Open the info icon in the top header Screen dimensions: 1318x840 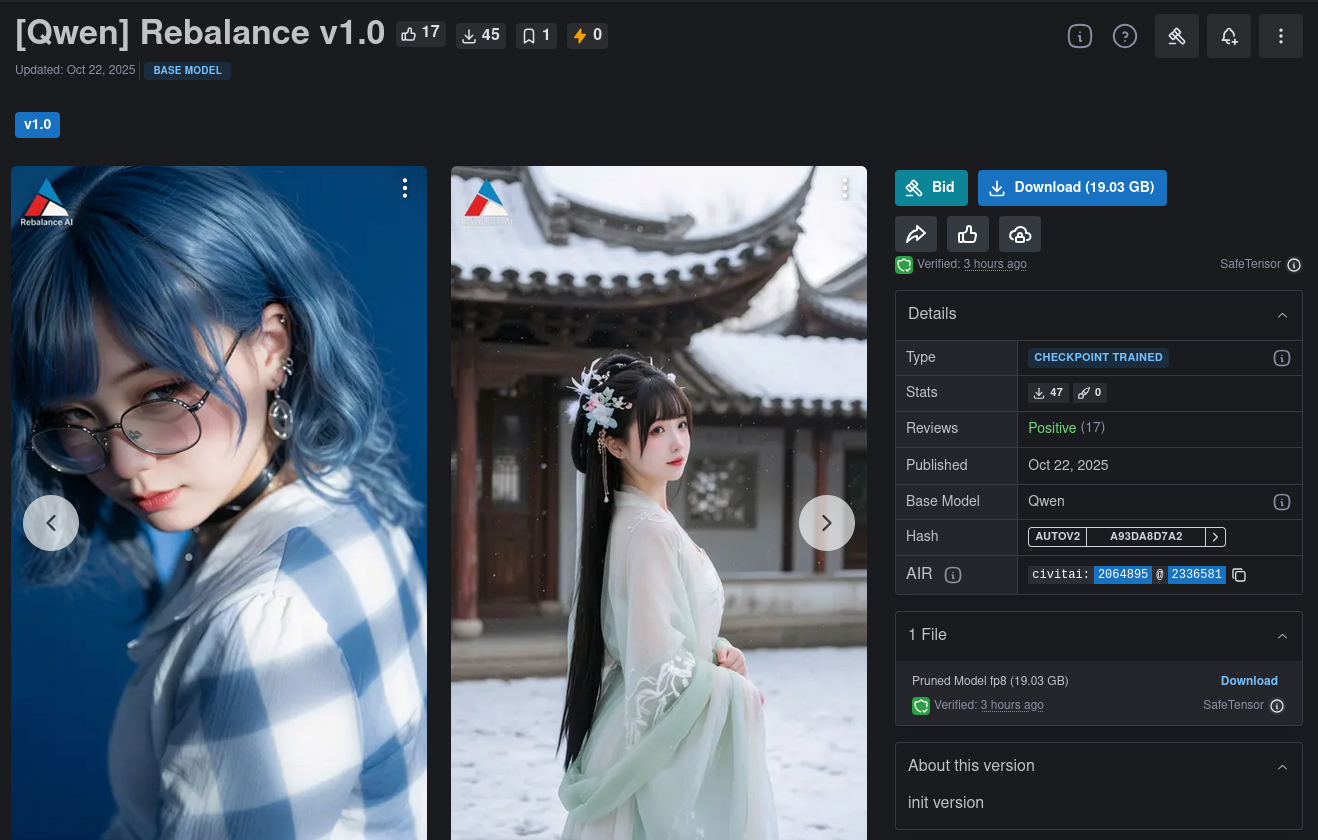[1079, 36]
